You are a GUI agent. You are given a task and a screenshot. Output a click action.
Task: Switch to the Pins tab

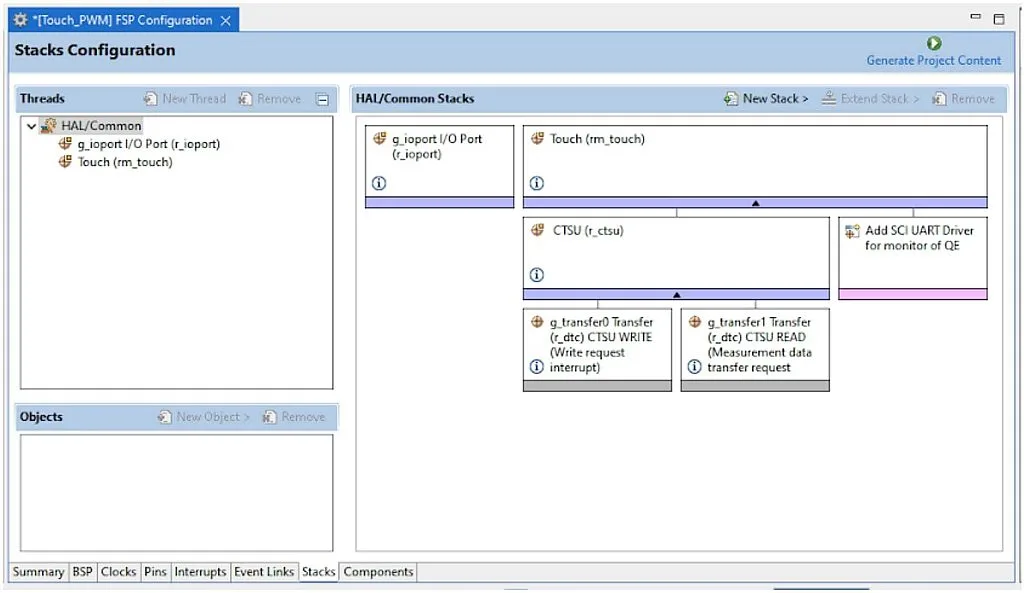point(155,572)
